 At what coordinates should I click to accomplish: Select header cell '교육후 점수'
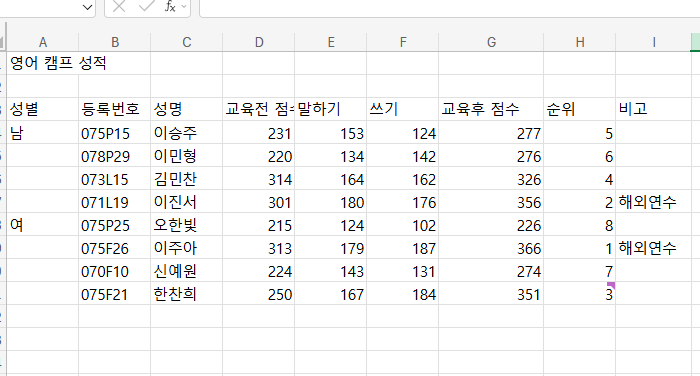pos(491,109)
